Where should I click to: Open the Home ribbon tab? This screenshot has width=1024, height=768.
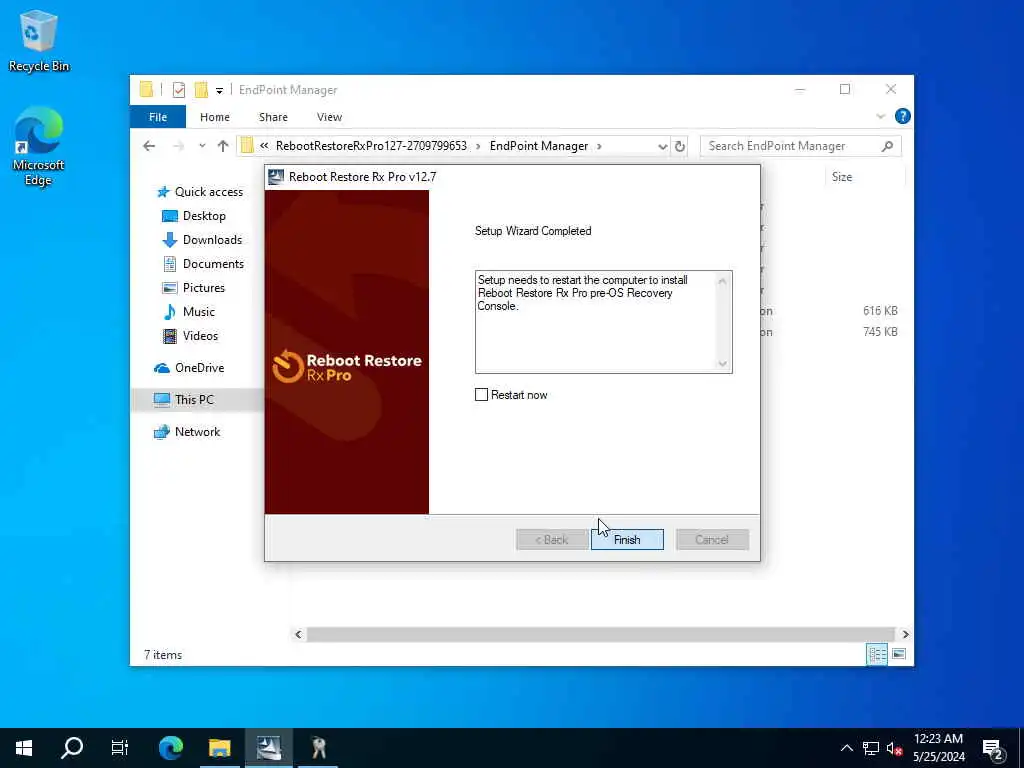[215, 117]
